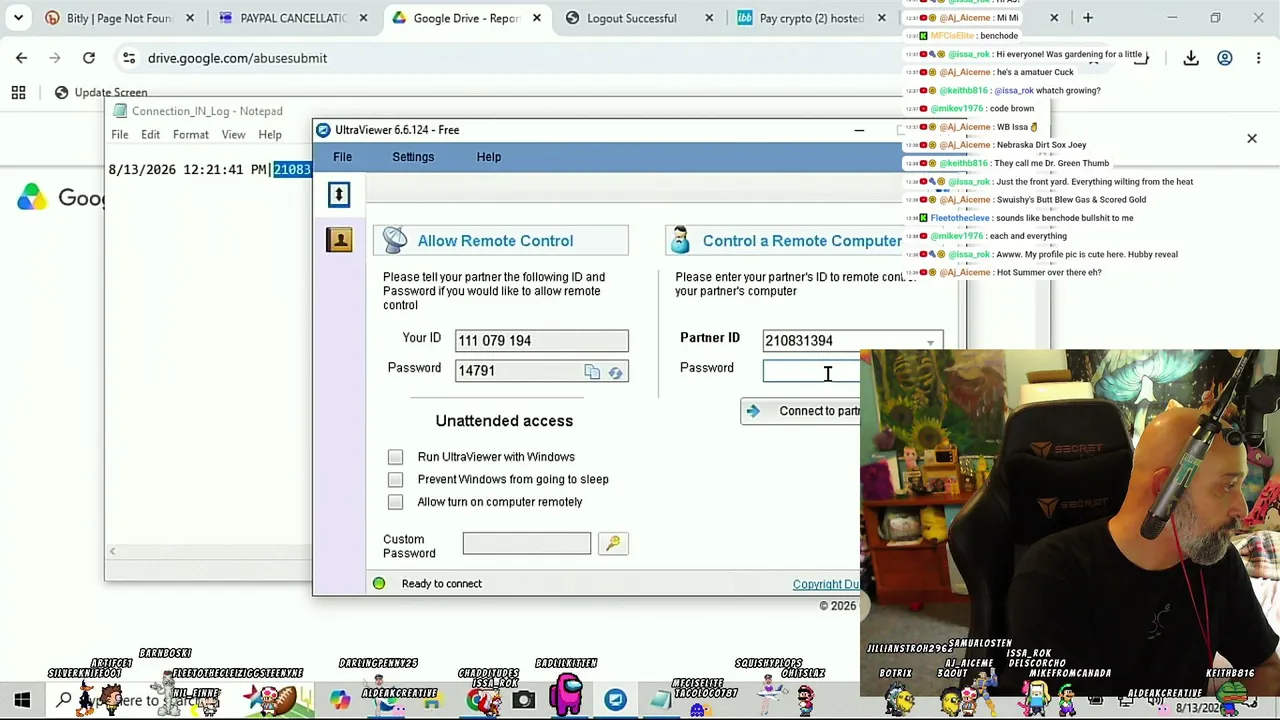View site information for drive.google.com

[x=129, y=58]
